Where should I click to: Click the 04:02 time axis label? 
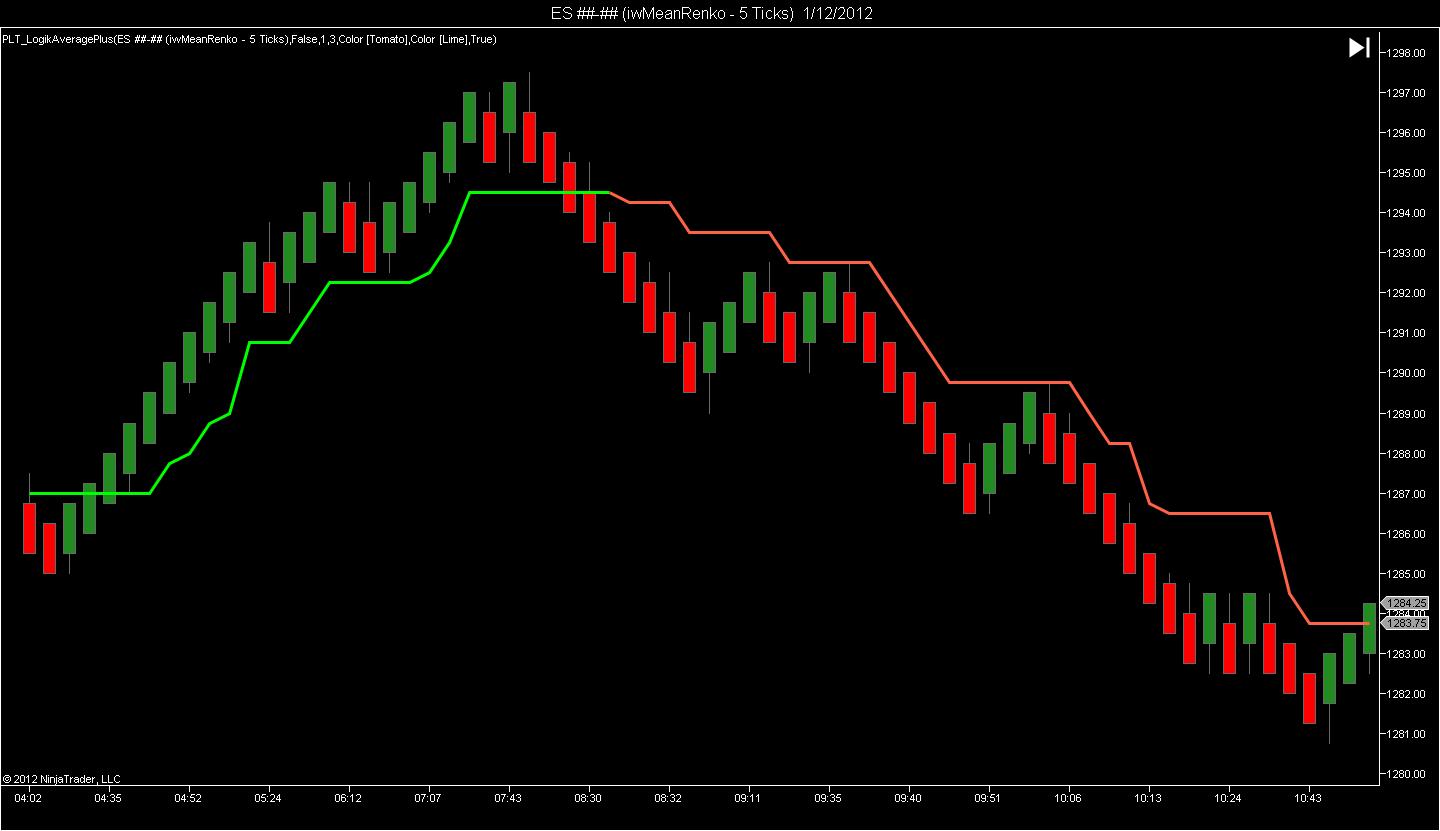tap(28, 798)
